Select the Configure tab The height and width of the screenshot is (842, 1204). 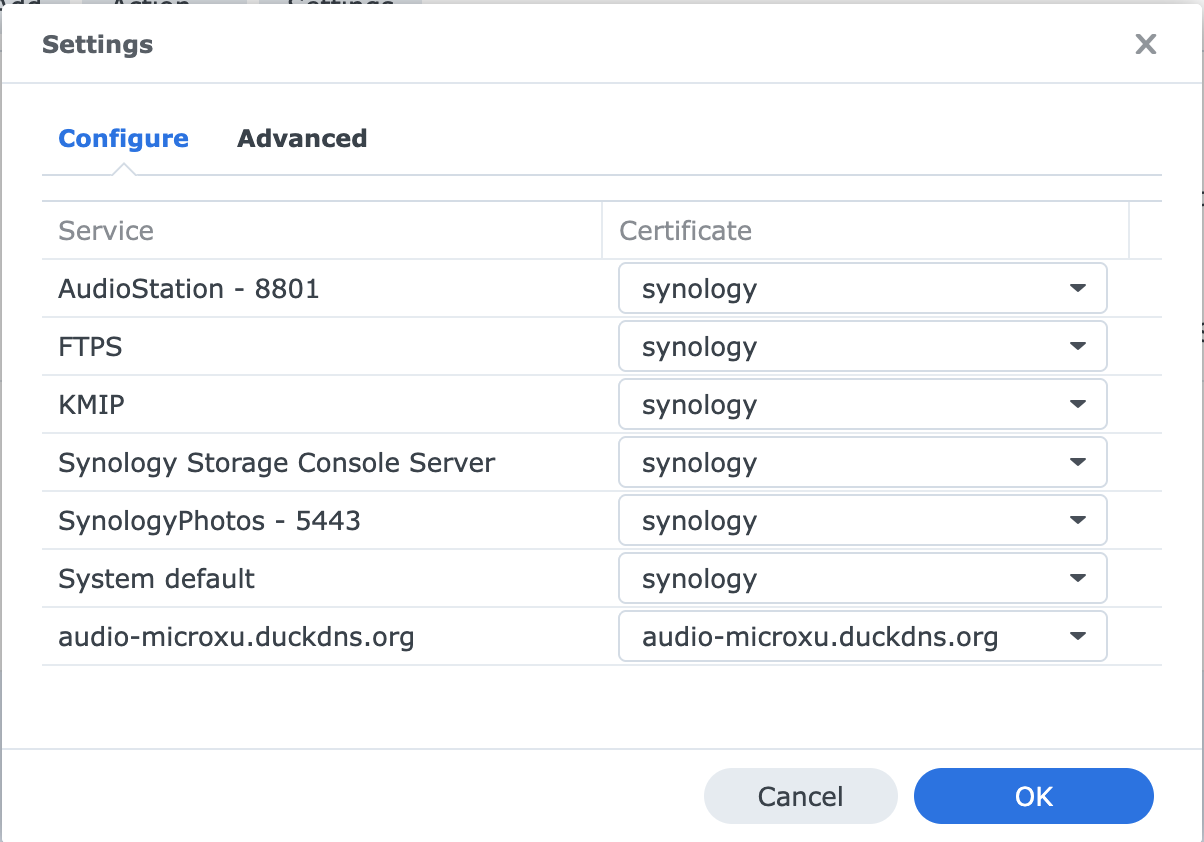123,139
